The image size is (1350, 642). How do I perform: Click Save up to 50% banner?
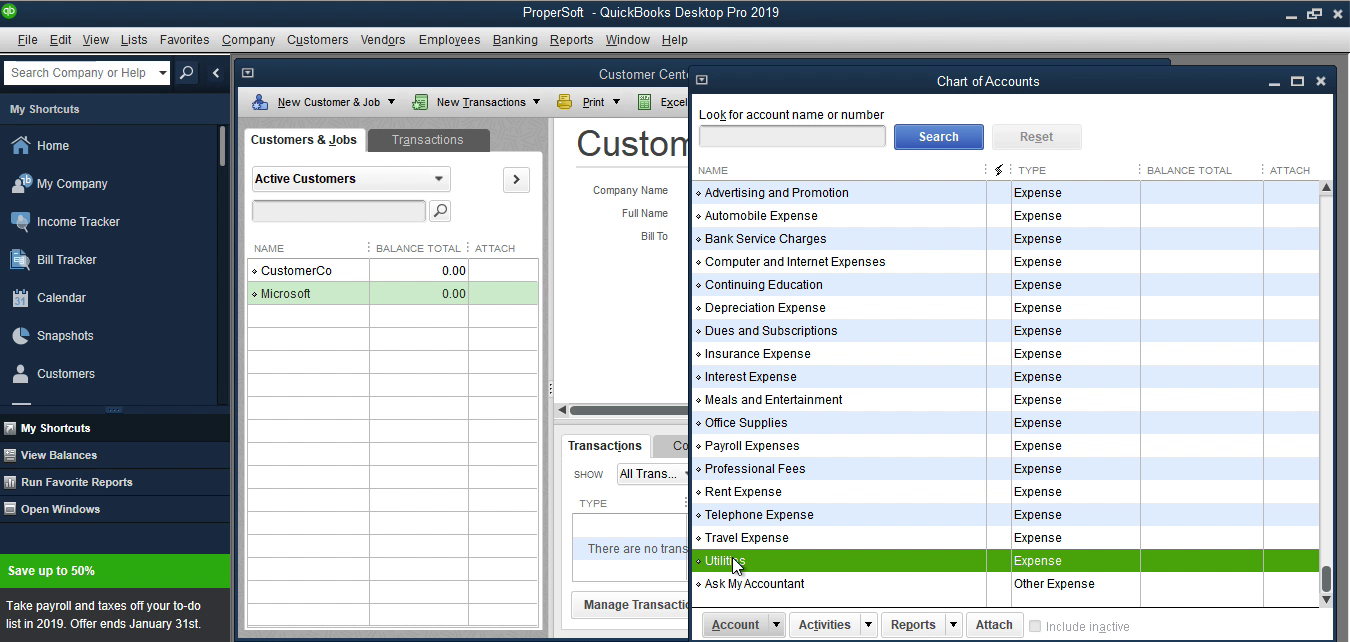[x=115, y=571]
